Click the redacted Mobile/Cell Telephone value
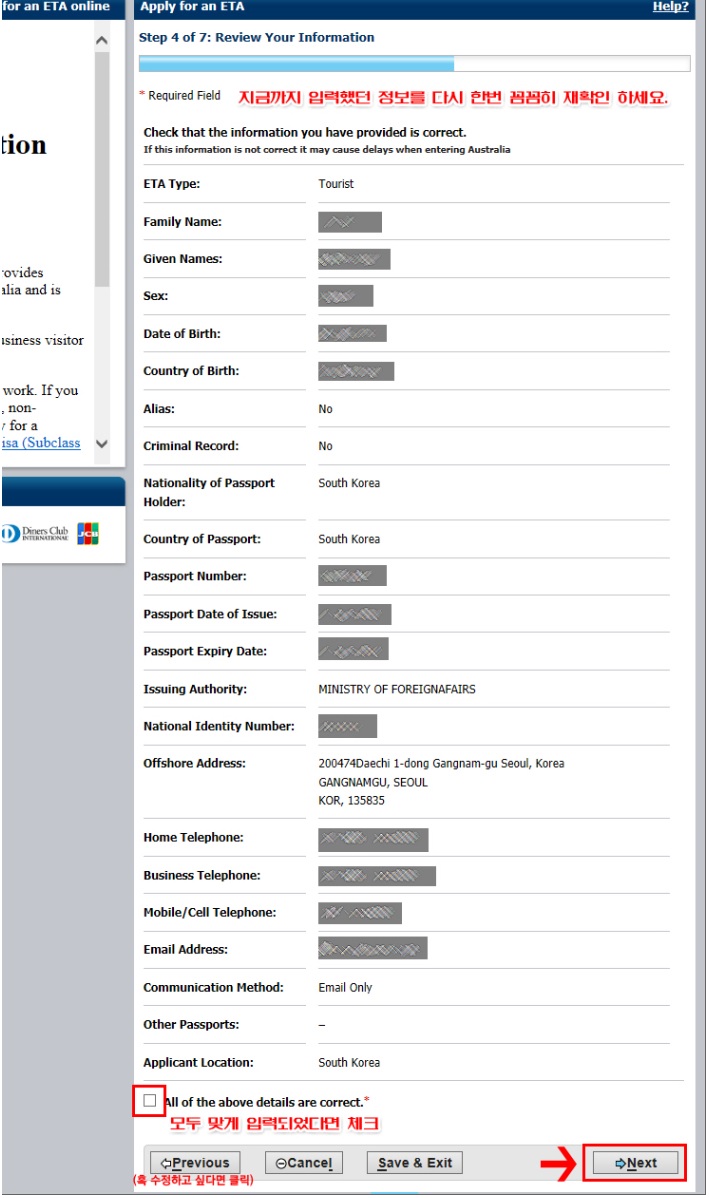709x1198 pixels. [x=360, y=912]
